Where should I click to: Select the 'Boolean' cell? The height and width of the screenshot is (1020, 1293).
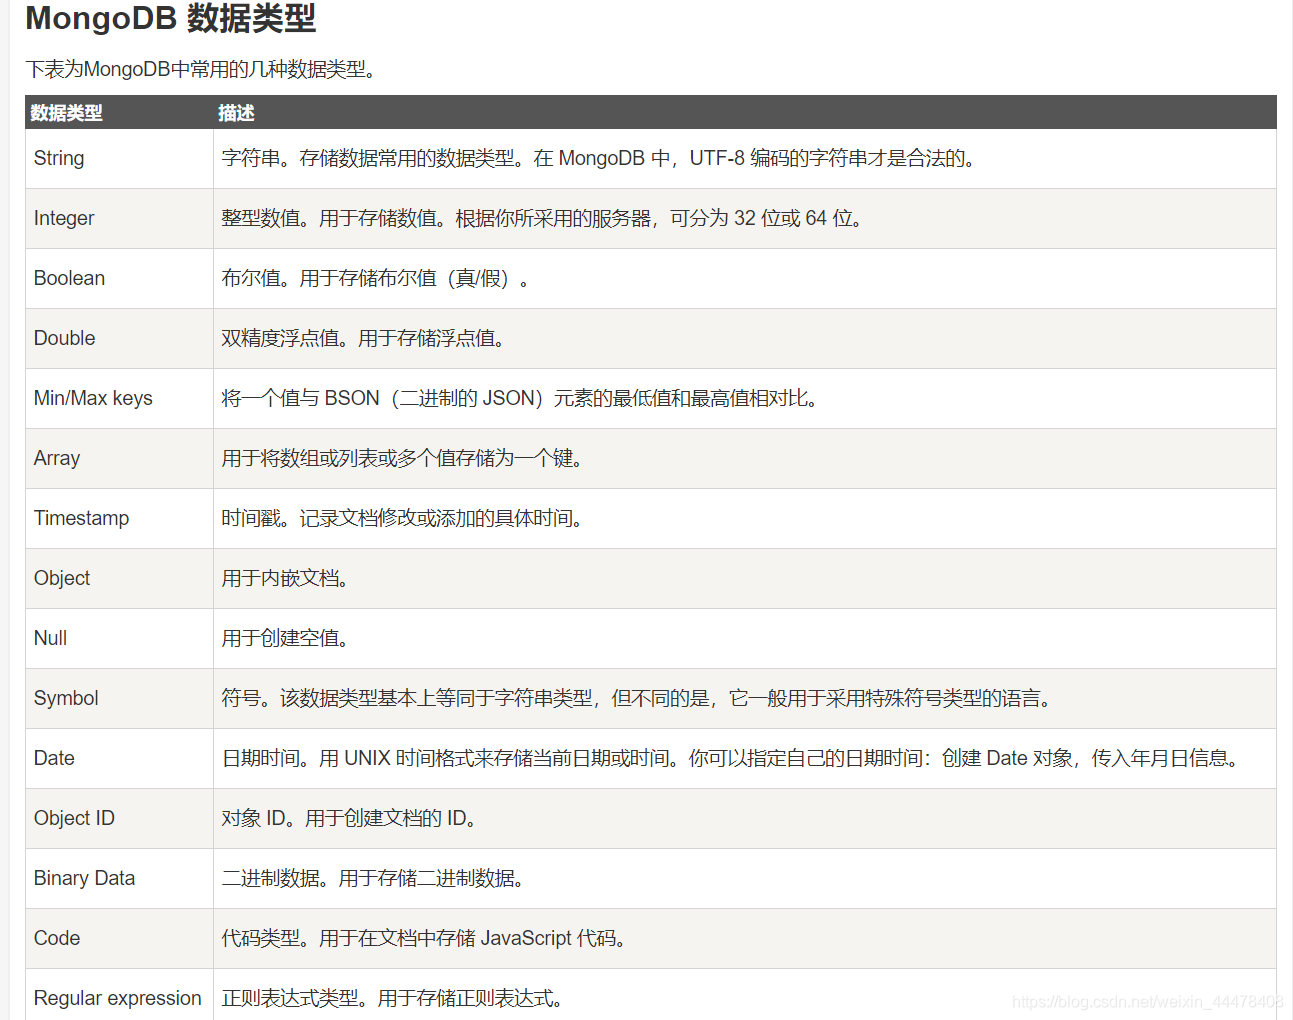tap(119, 278)
